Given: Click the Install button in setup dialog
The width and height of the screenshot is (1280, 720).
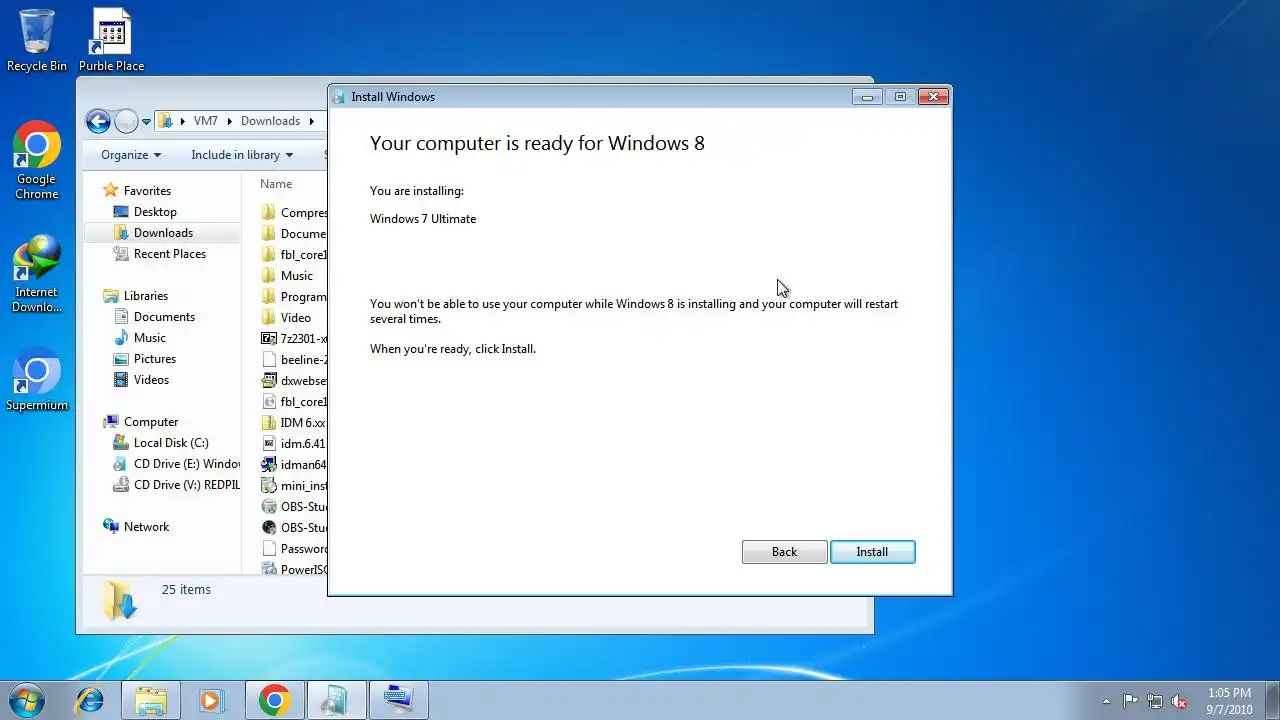Looking at the screenshot, I should [x=872, y=552].
